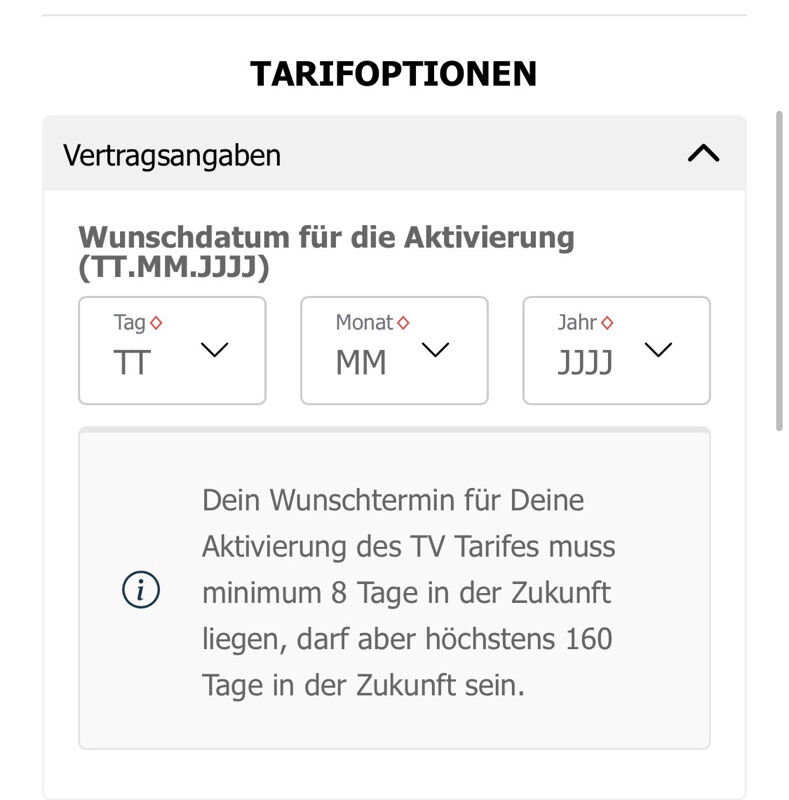
Task: Click the TARIFOPTIONEN heading
Action: pos(393,74)
